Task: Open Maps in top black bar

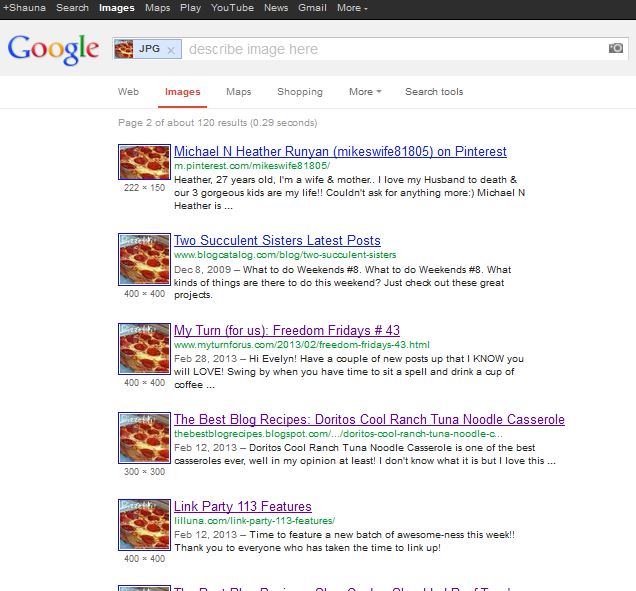Action: [157, 8]
